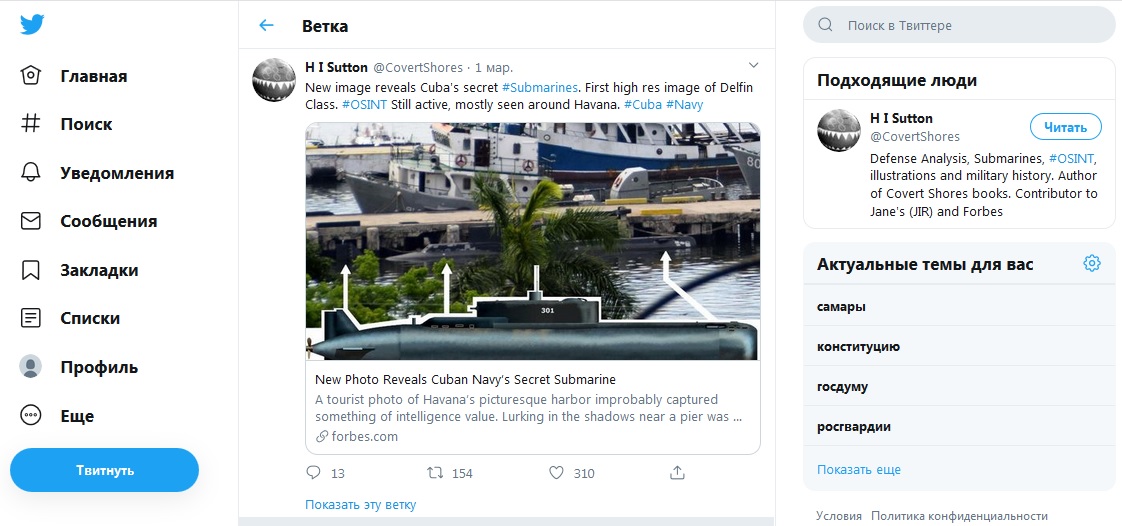Reply to the tweet via comment icon
The width and height of the screenshot is (1122, 526).
click(x=313, y=472)
